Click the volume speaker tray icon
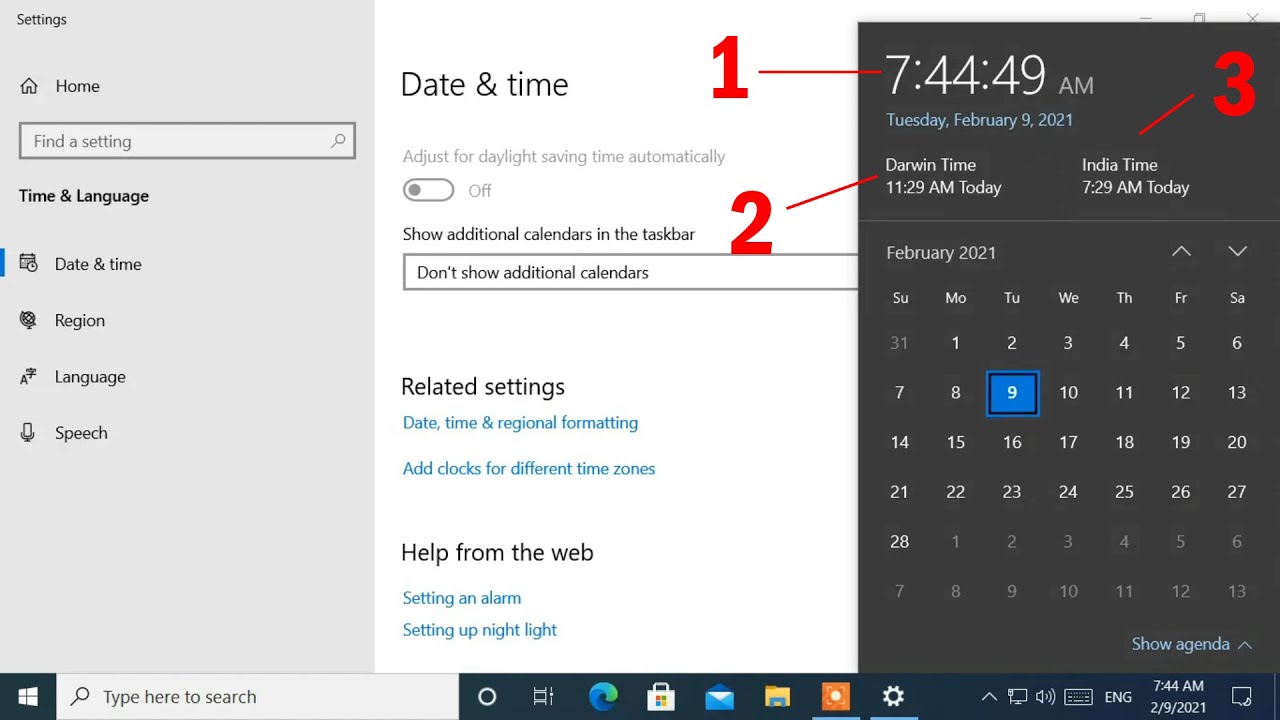The height and width of the screenshot is (720, 1280). pyautogui.click(x=1045, y=697)
